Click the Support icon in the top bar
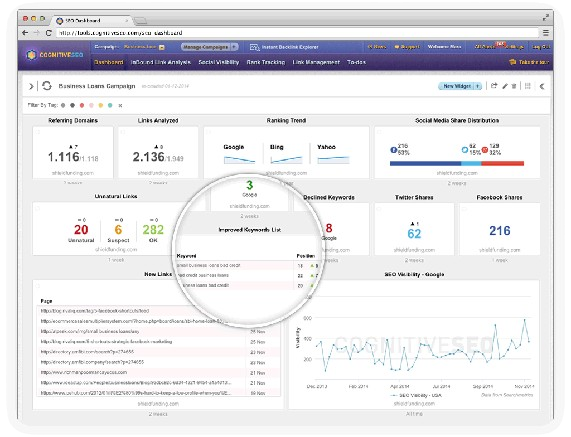 [397, 47]
